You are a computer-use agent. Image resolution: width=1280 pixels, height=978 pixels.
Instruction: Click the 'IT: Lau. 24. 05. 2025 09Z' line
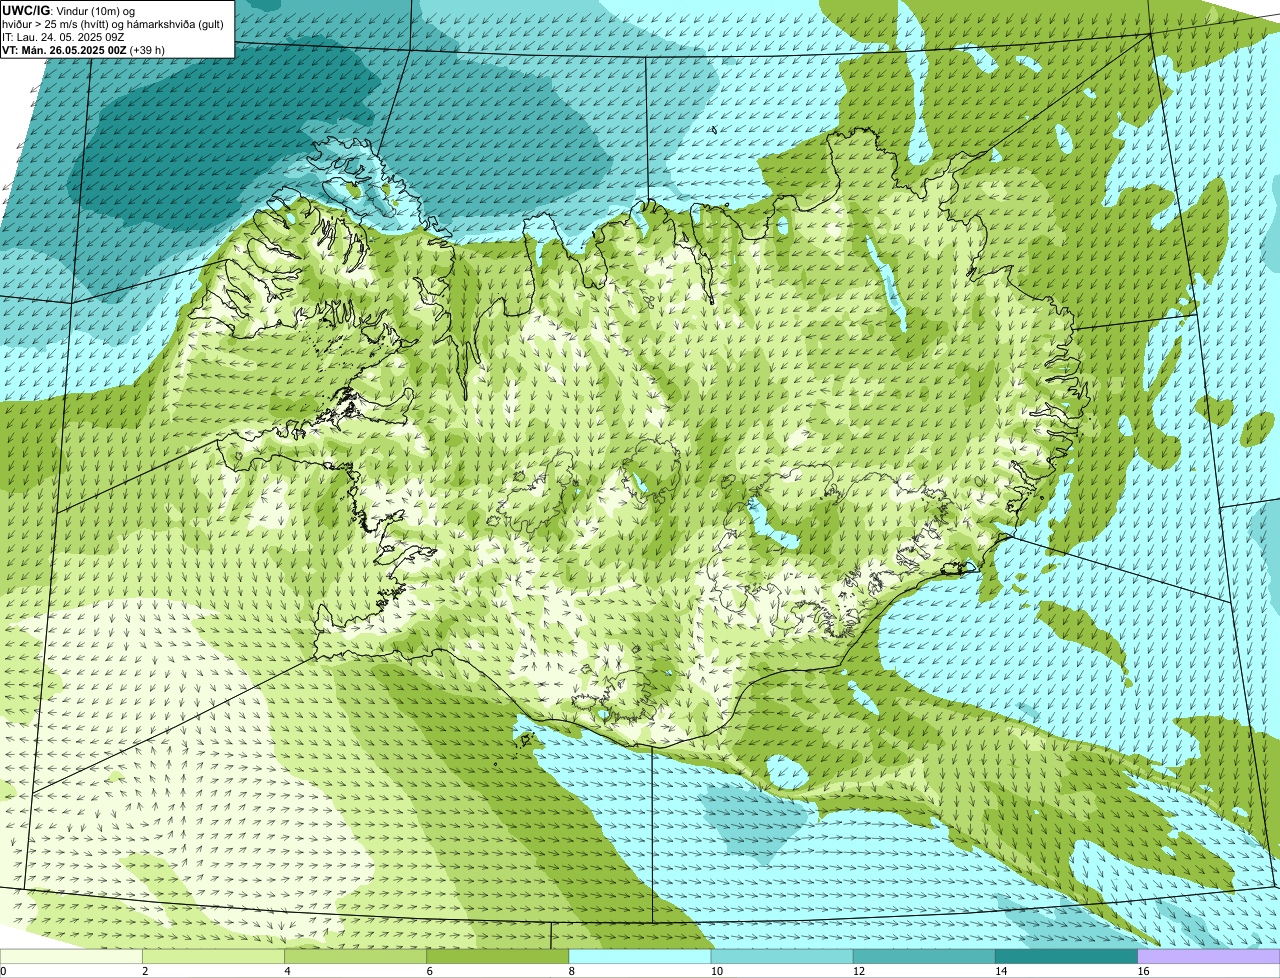click(x=63, y=37)
